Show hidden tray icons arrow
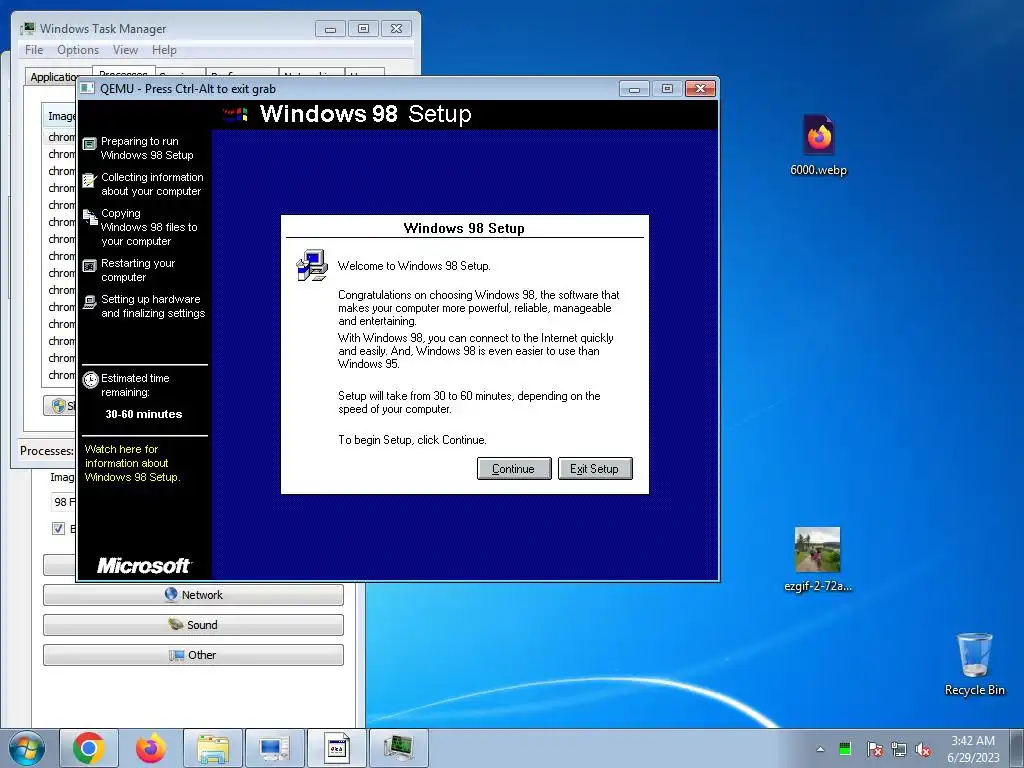Image resolution: width=1024 pixels, height=768 pixels. [x=820, y=749]
